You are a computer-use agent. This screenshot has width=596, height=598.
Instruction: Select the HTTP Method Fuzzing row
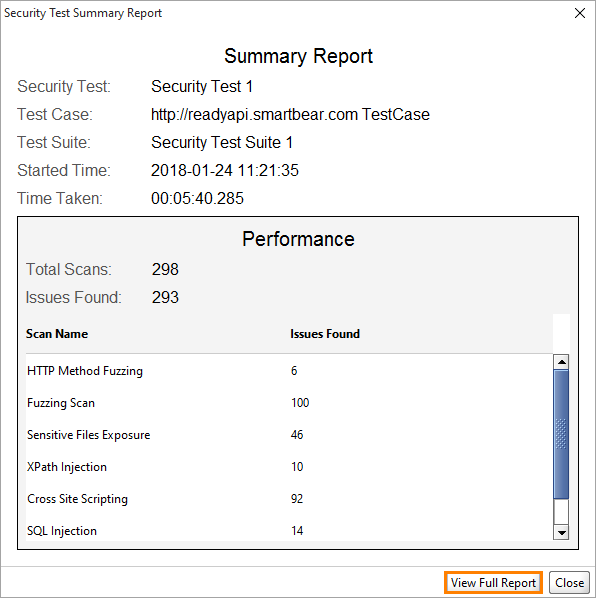(x=289, y=371)
